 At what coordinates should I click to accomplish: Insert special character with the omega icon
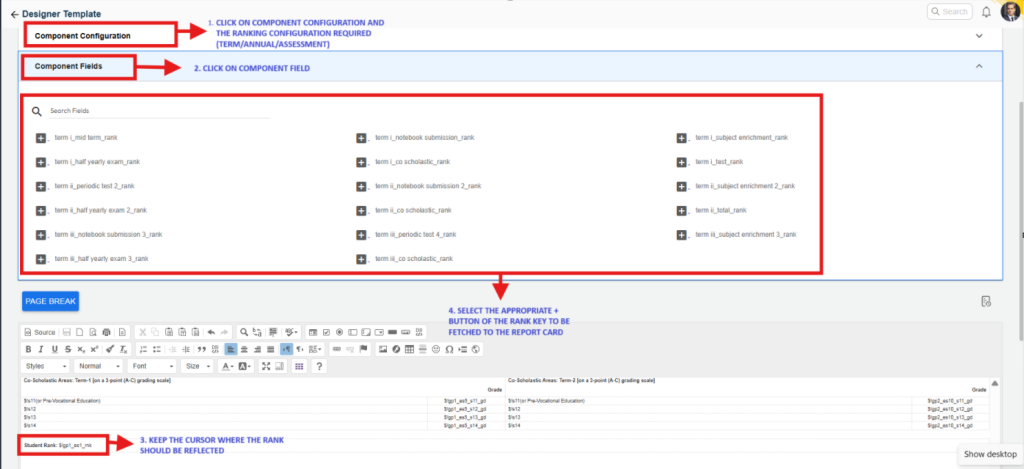(449, 349)
